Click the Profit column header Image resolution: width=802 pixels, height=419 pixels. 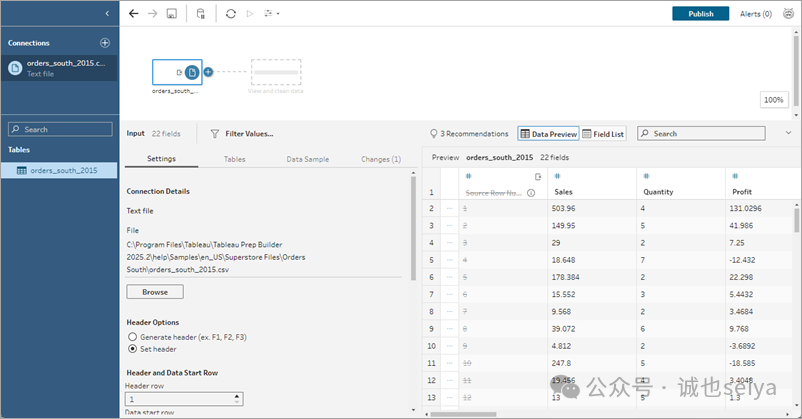pos(742,192)
